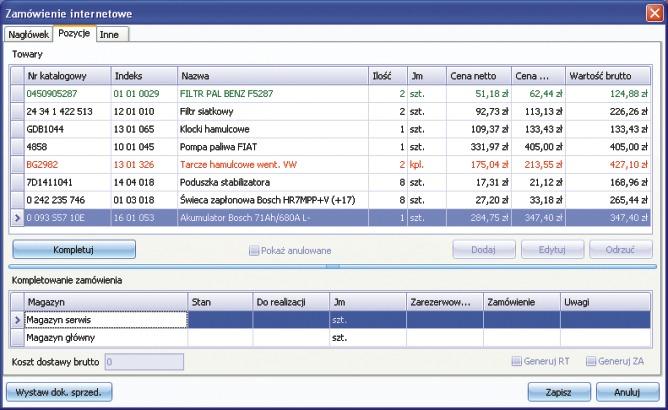
Task: Click the Cena netto column header
Action: (x=479, y=76)
